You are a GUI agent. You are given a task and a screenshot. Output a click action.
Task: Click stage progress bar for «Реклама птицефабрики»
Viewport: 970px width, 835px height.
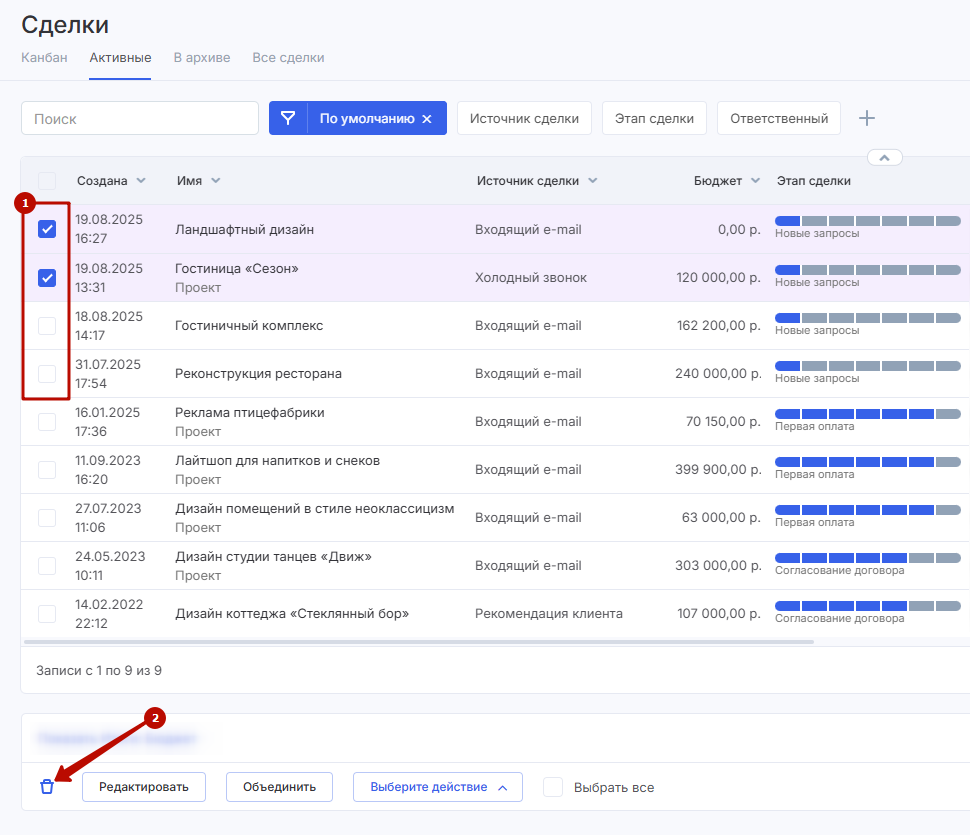(x=867, y=413)
